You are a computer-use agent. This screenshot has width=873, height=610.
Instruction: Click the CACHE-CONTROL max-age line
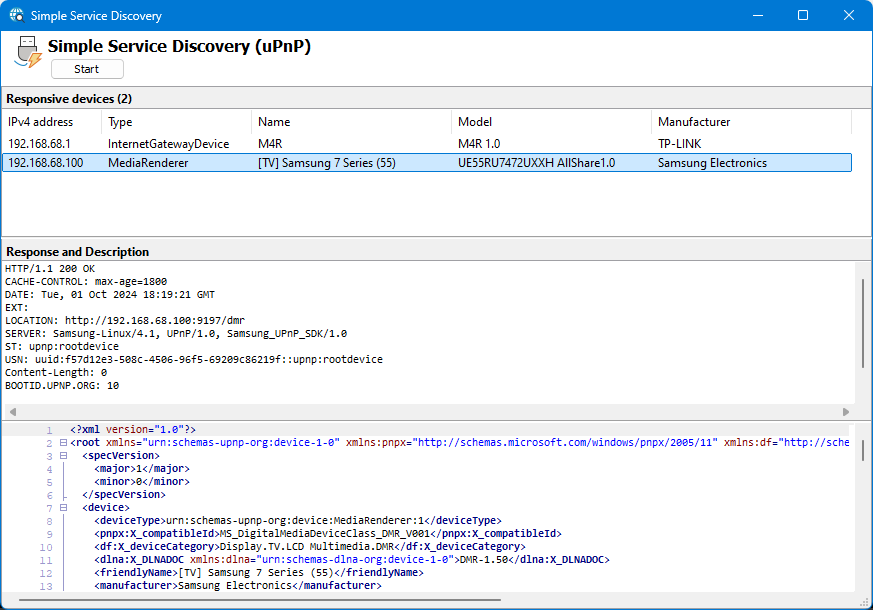pos(86,282)
